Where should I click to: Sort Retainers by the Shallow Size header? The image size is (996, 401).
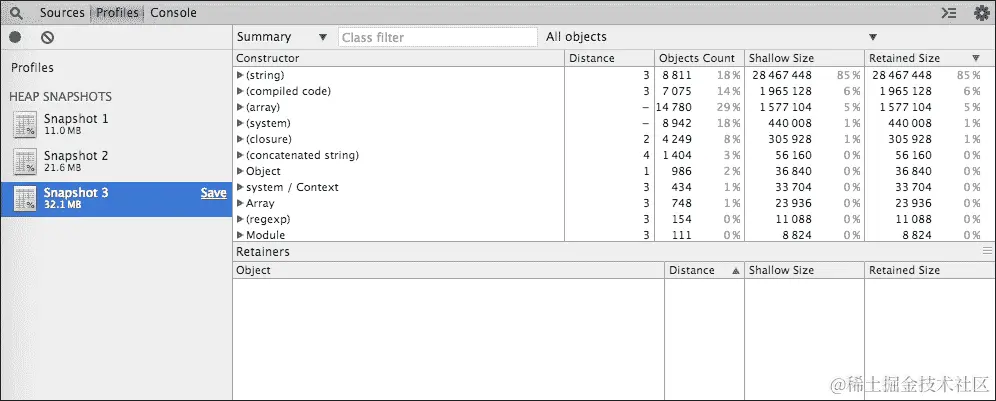804,270
